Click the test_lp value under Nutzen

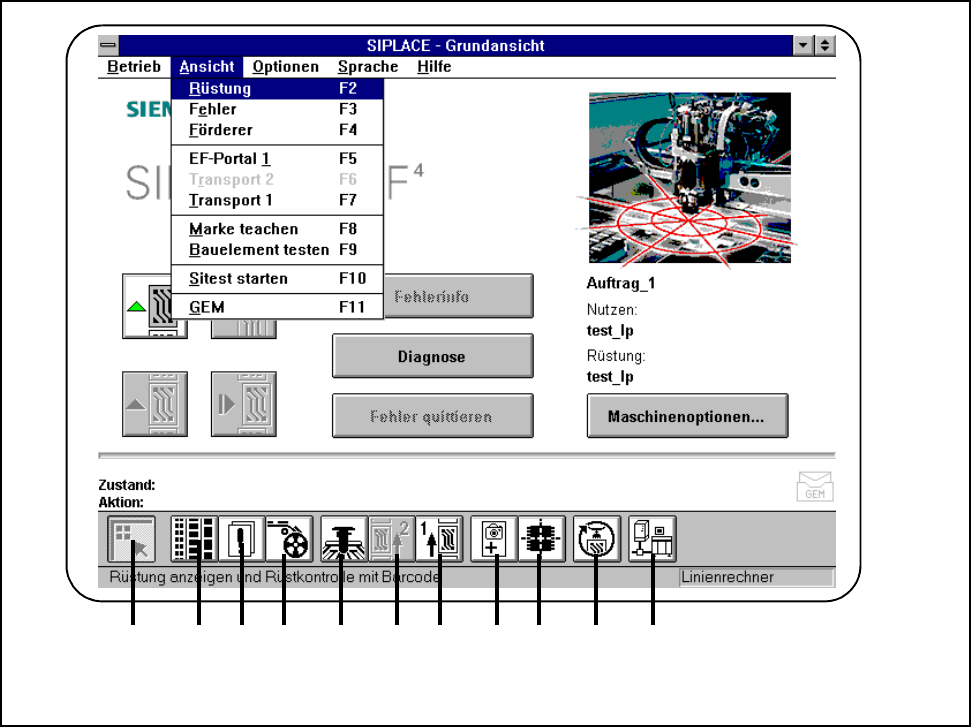pos(610,331)
